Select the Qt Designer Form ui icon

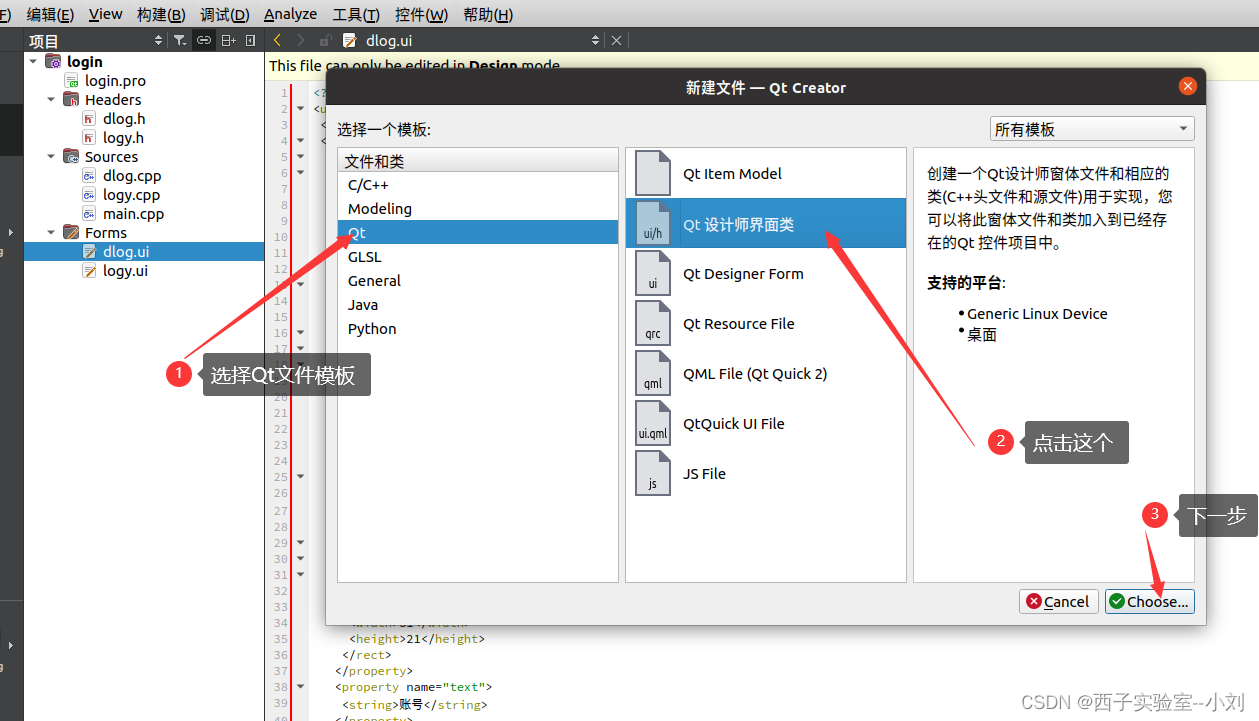[x=653, y=273]
